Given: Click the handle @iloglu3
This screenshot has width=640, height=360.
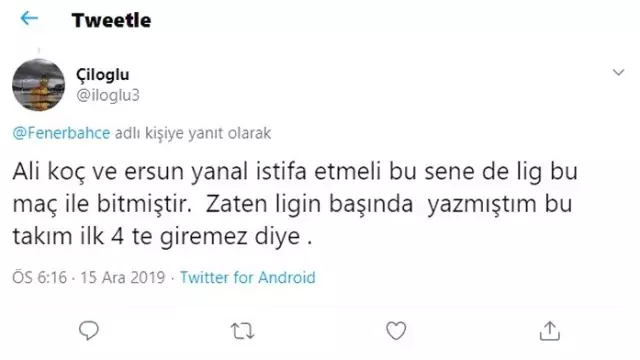Looking at the screenshot, I should (x=108, y=95).
